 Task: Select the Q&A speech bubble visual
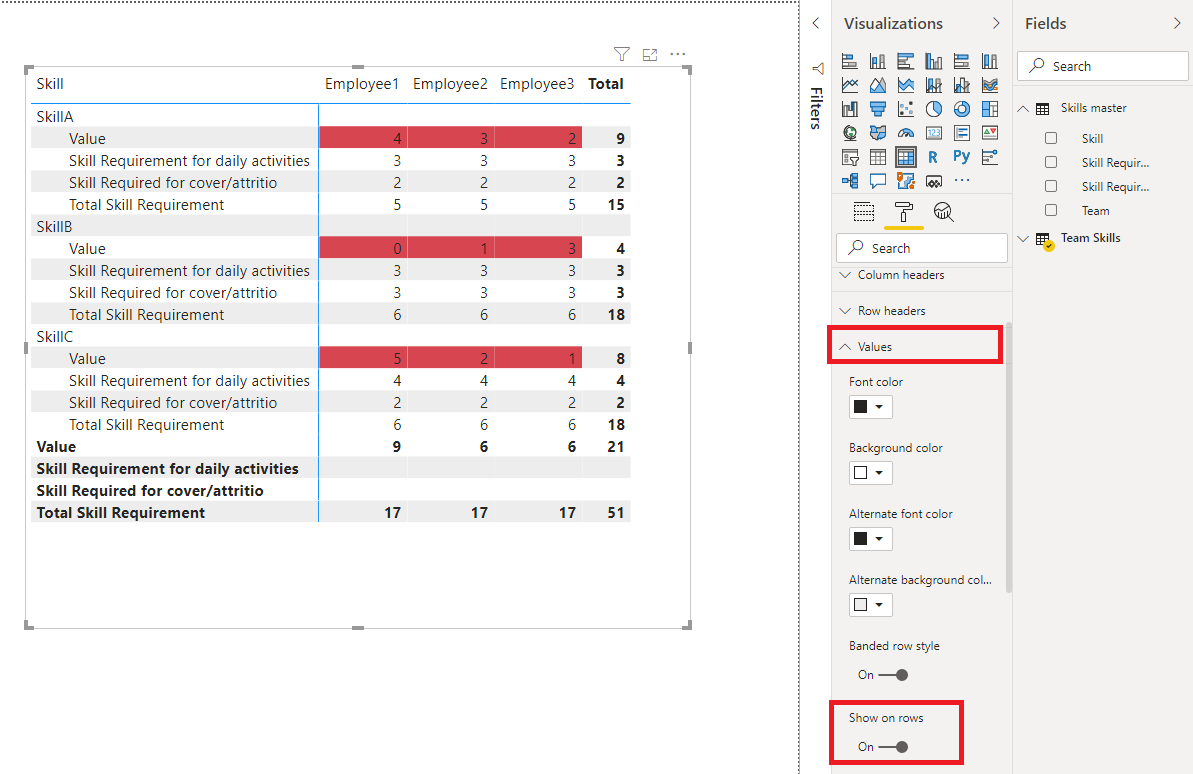coord(878,181)
